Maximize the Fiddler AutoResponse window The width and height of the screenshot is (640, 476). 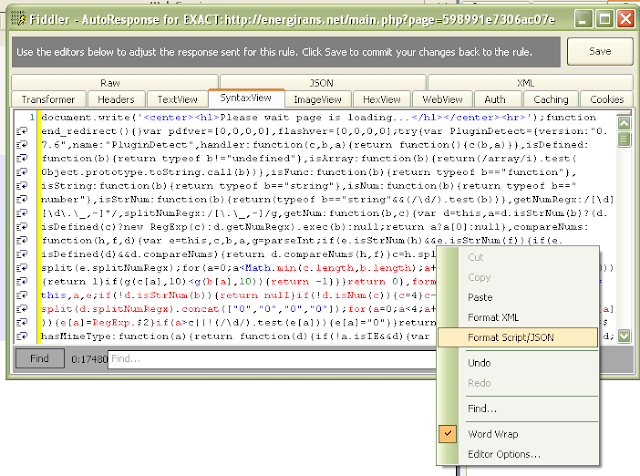(604, 19)
